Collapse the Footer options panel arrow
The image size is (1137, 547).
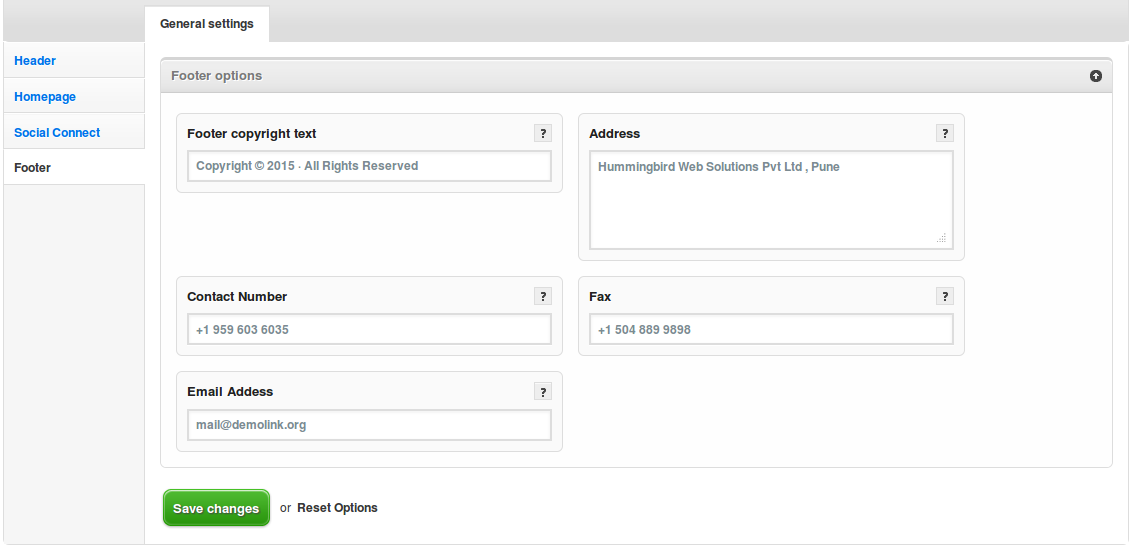(1096, 76)
